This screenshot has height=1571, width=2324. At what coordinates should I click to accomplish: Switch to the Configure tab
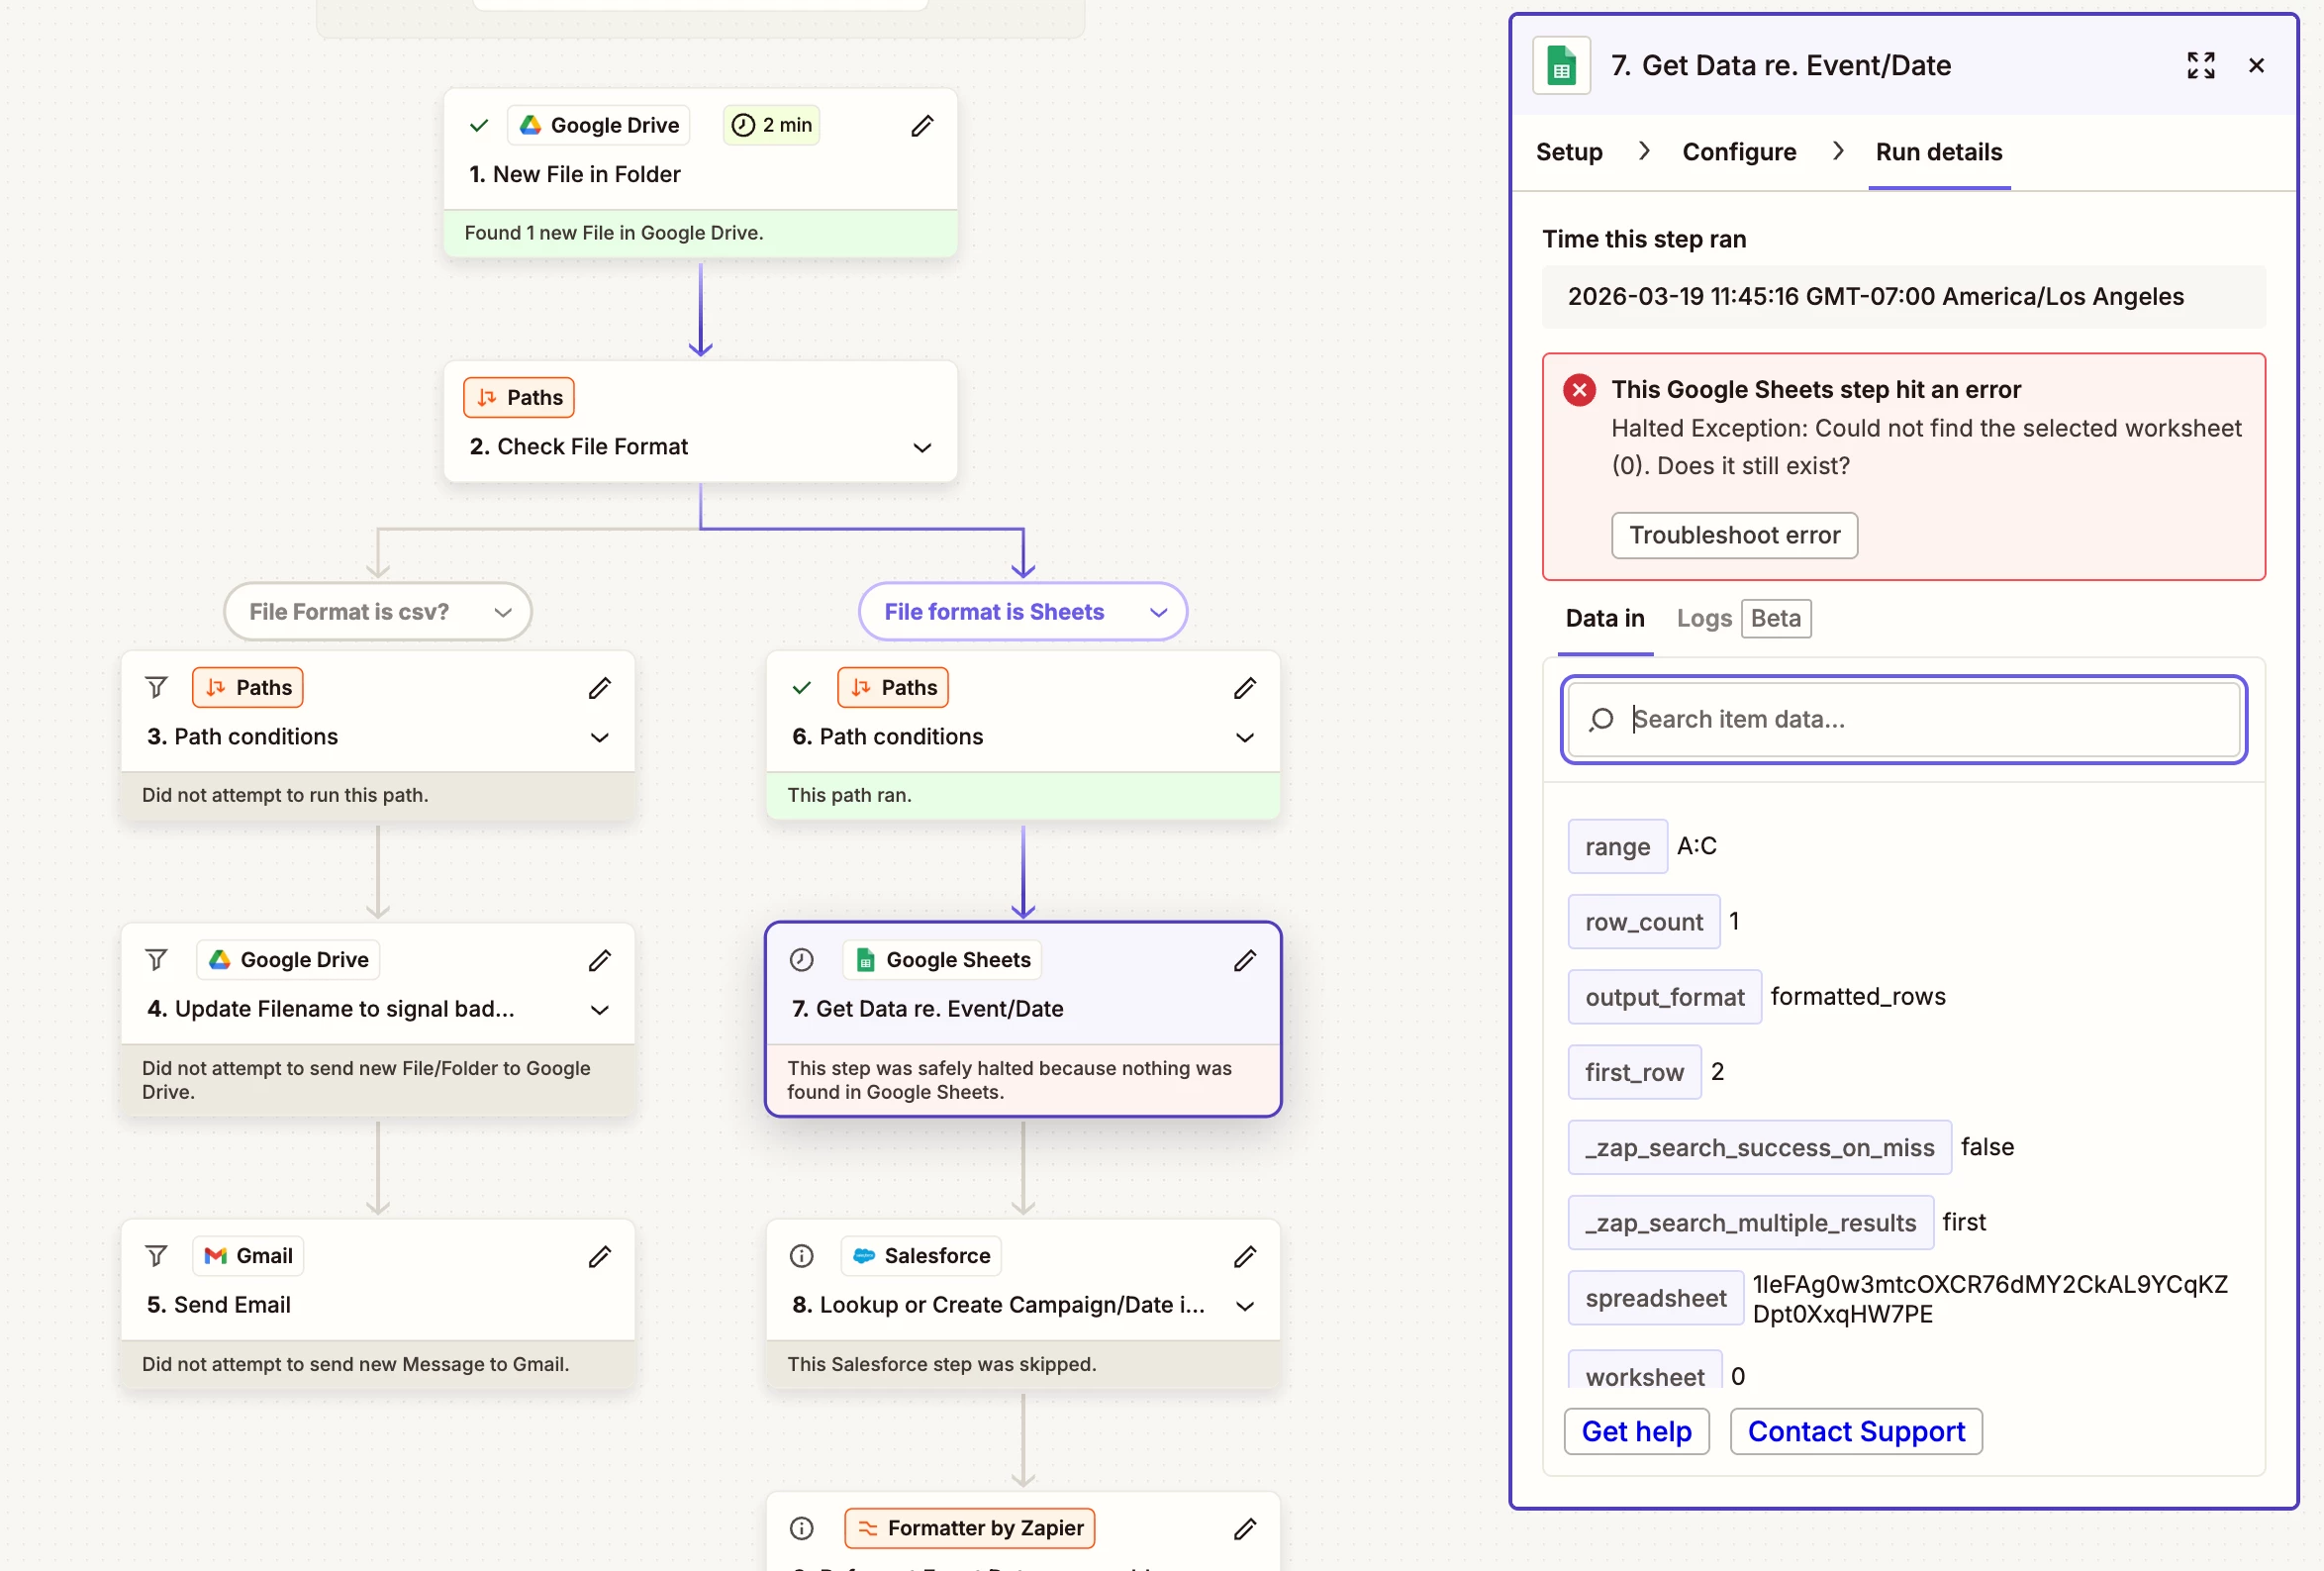(x=1738, y=152)
